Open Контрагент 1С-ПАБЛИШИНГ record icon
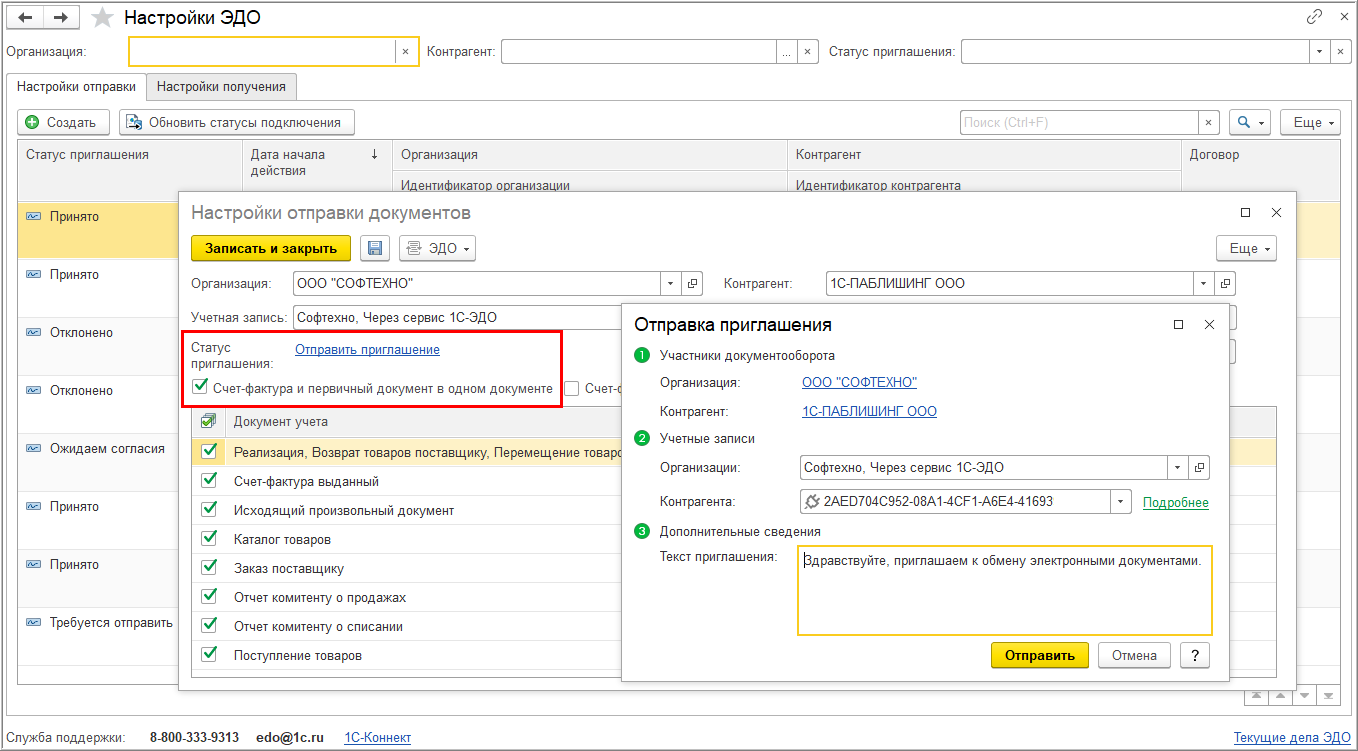Viewport: 1358px width, 751px height. [1226, 284]
